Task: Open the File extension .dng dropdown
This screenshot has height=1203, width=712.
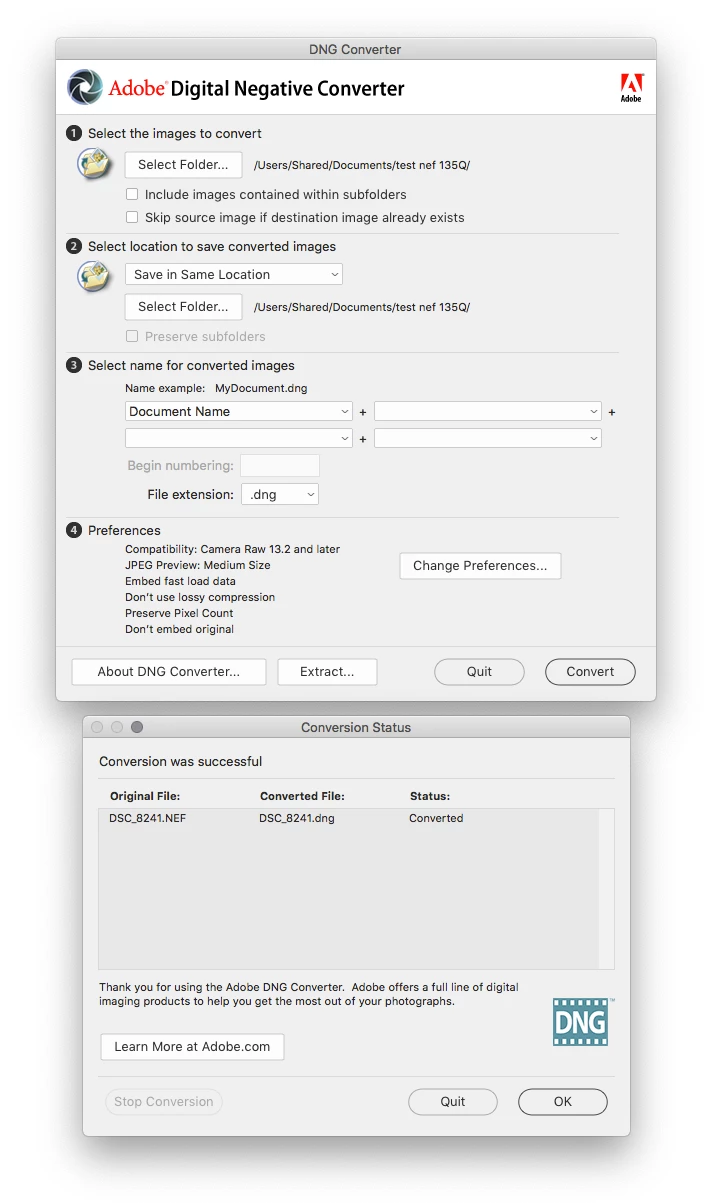Action: (x=280, y=495)
